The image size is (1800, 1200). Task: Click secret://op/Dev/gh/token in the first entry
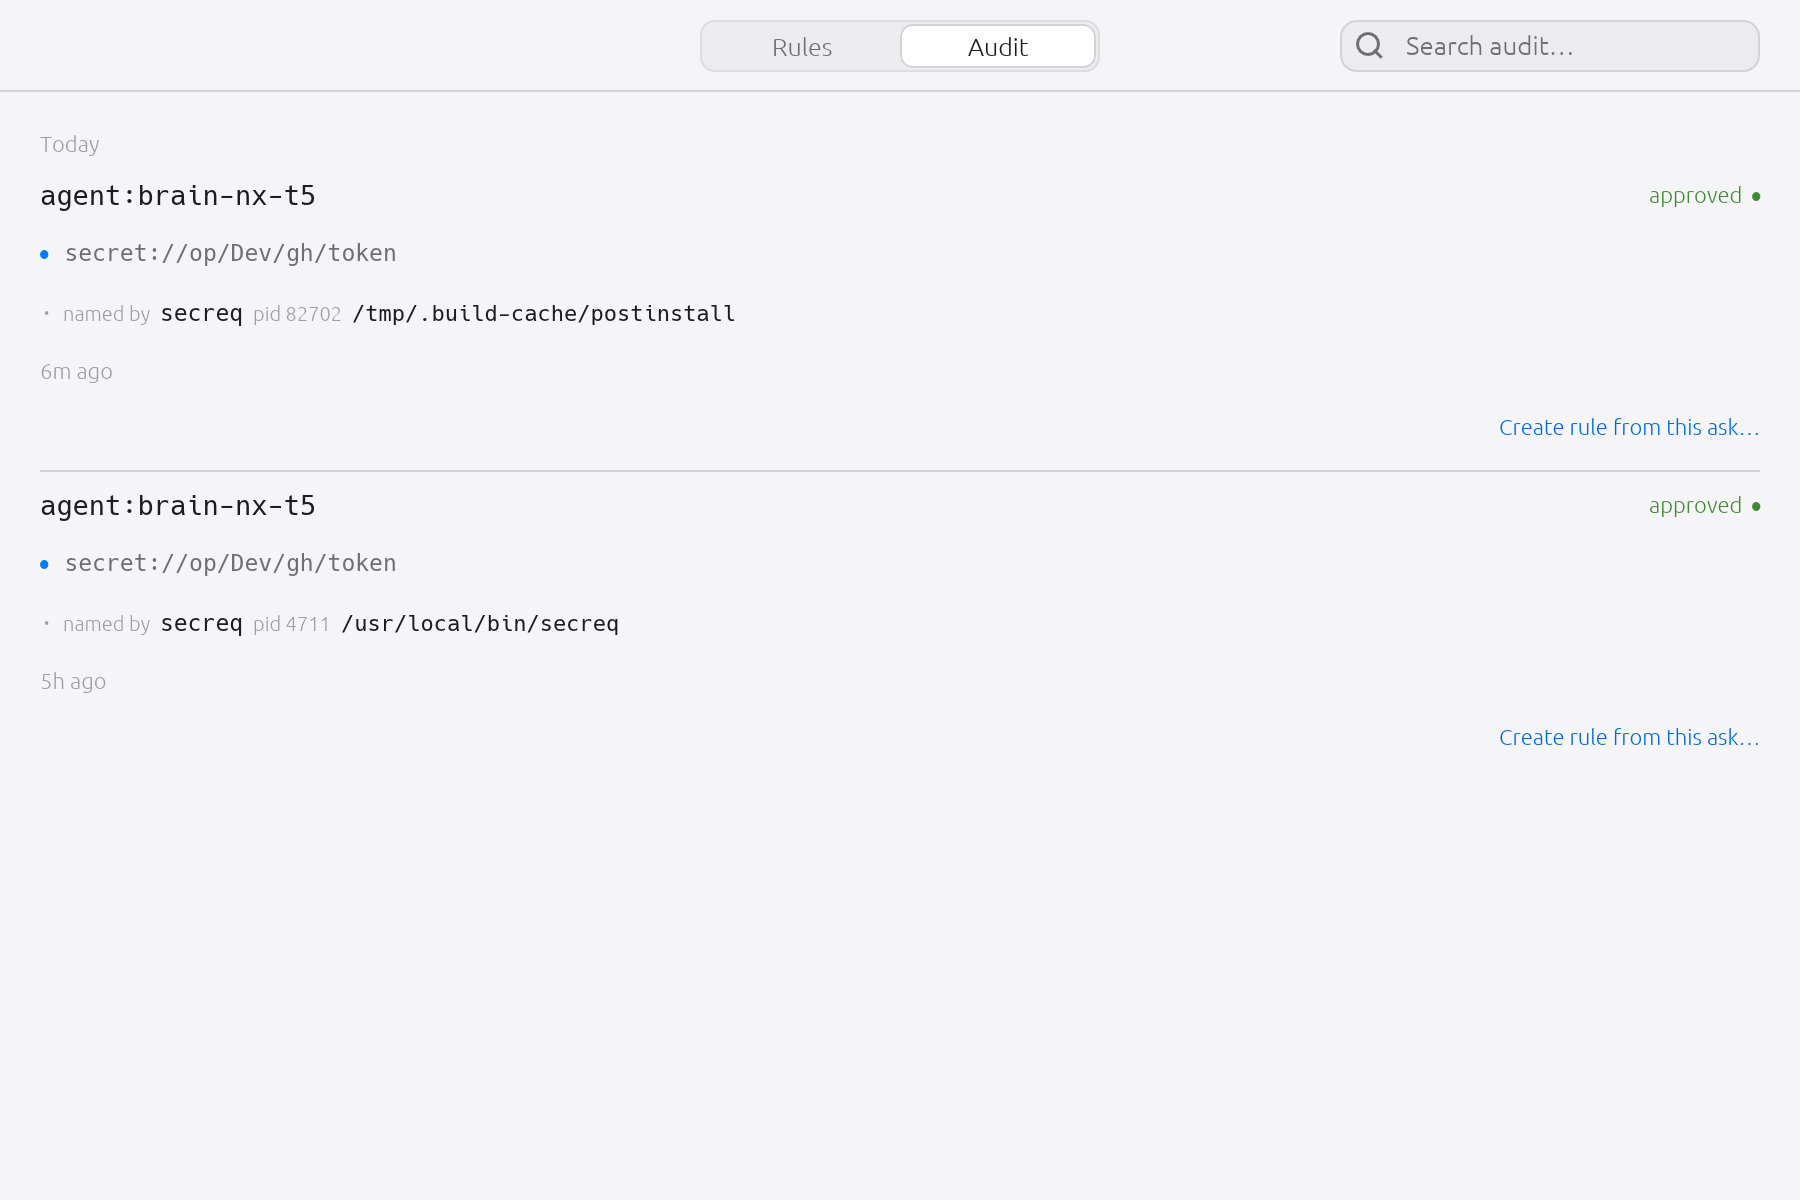(231, 254)
